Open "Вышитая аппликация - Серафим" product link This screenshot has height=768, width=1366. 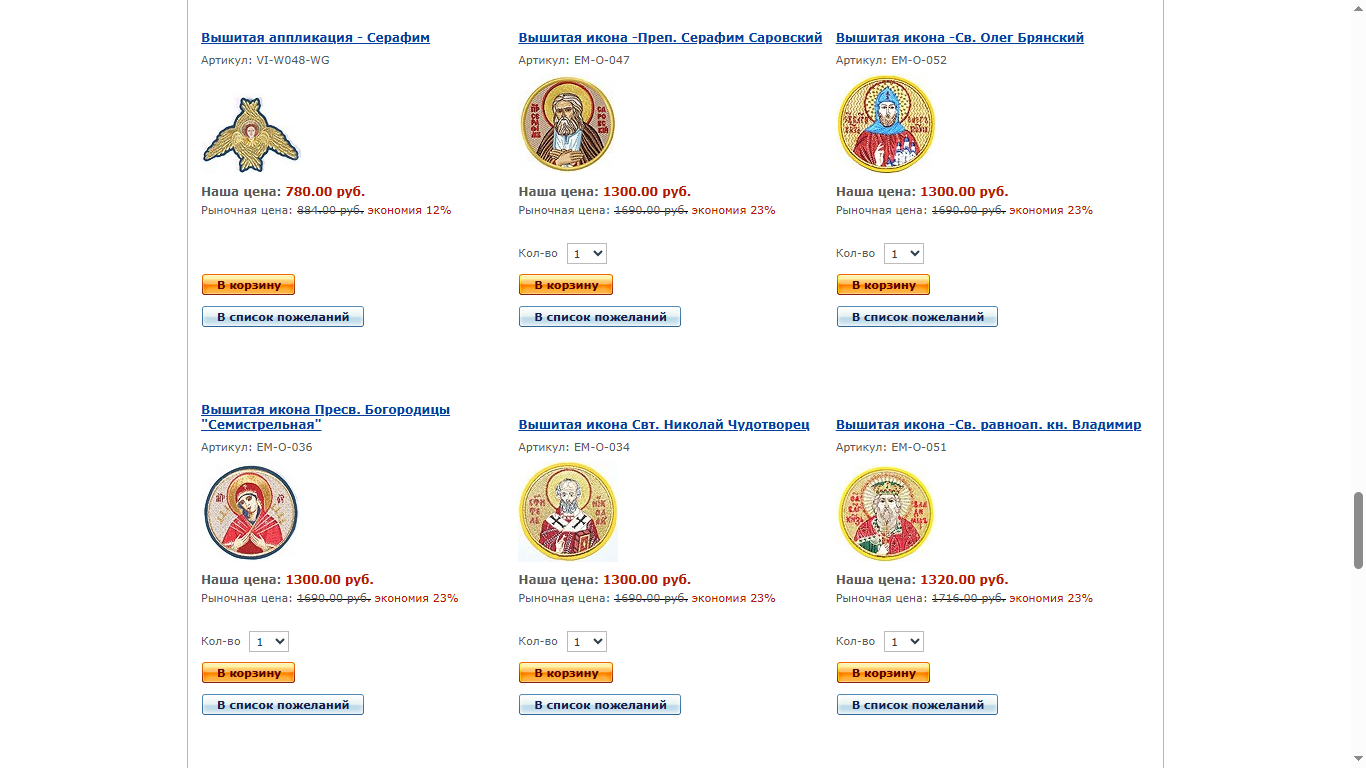click(315, 38)
